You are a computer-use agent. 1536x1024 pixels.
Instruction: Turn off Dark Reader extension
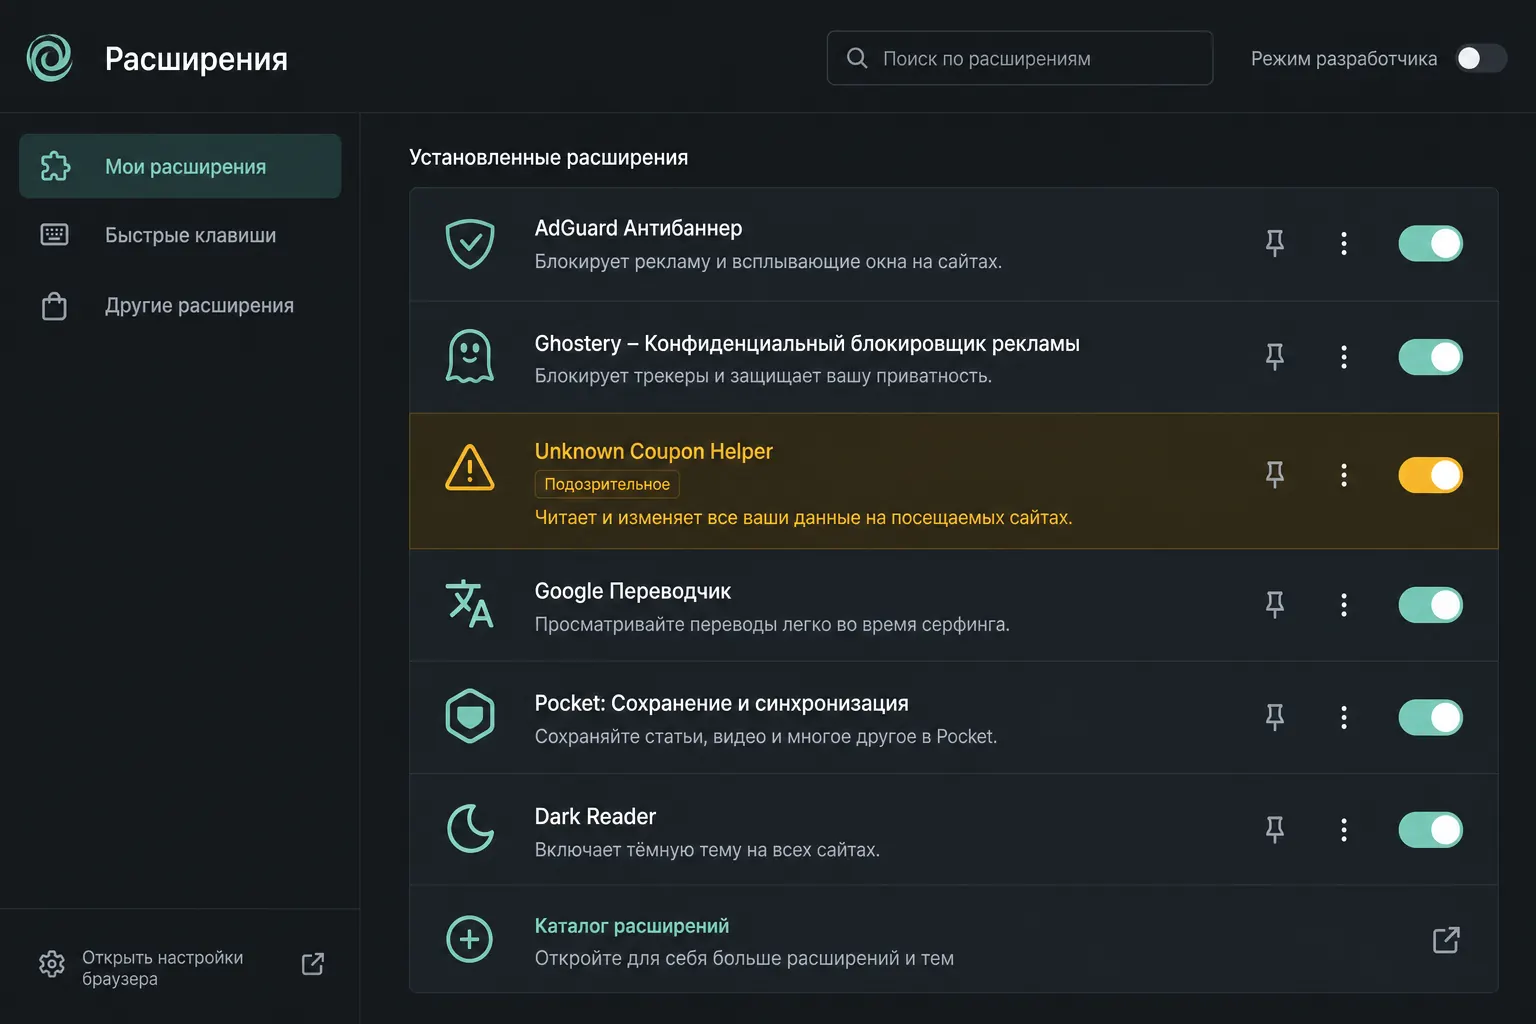(1431, 830)
